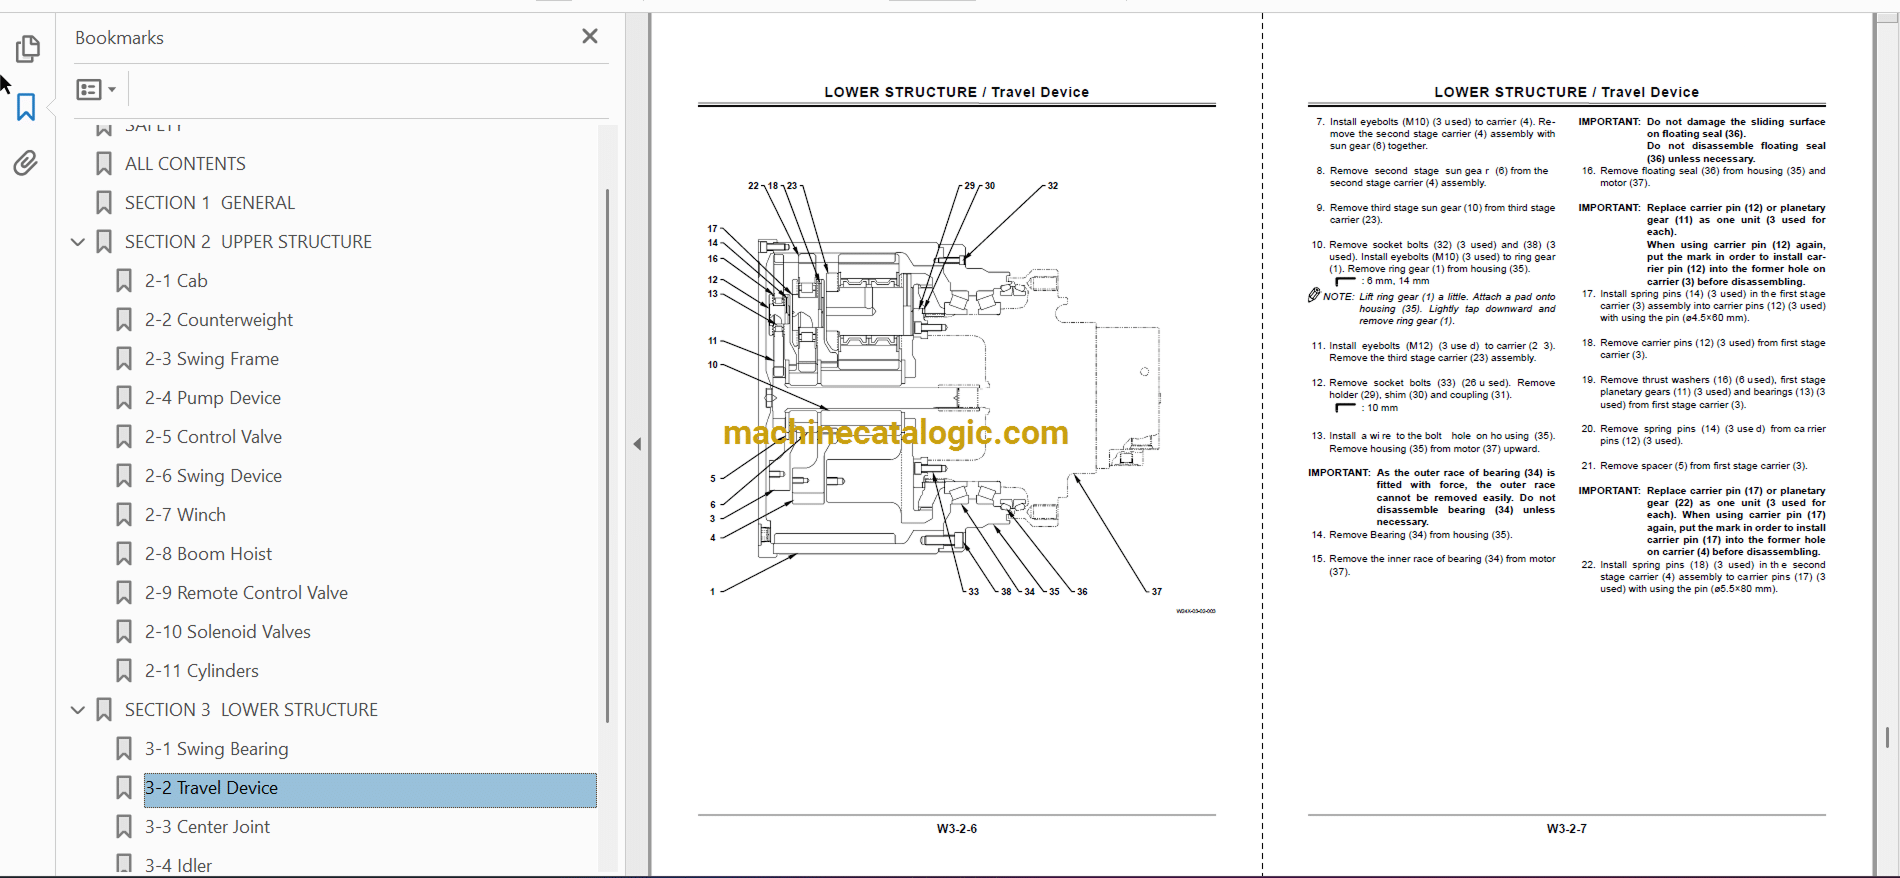Go to SECTION 1 GENERAL bookmark
This screenshot has height=878, width=1900.
(210, 203)
